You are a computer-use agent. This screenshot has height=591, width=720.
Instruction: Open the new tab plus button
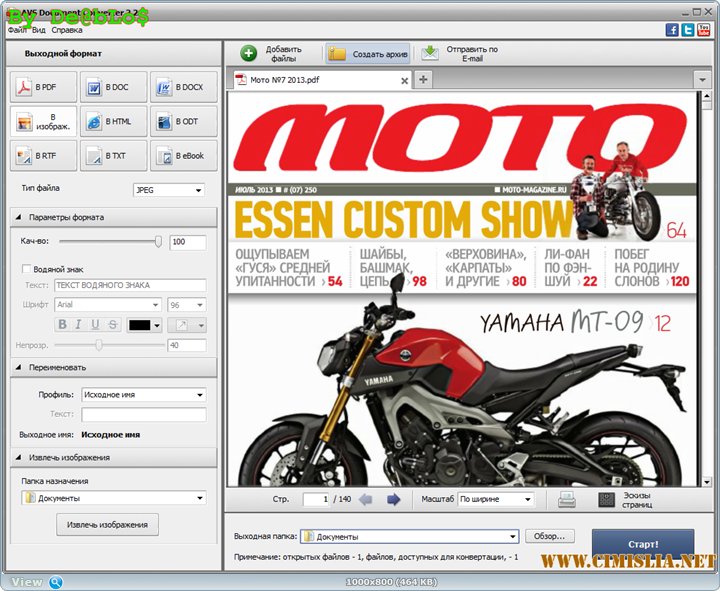point(424,80)
